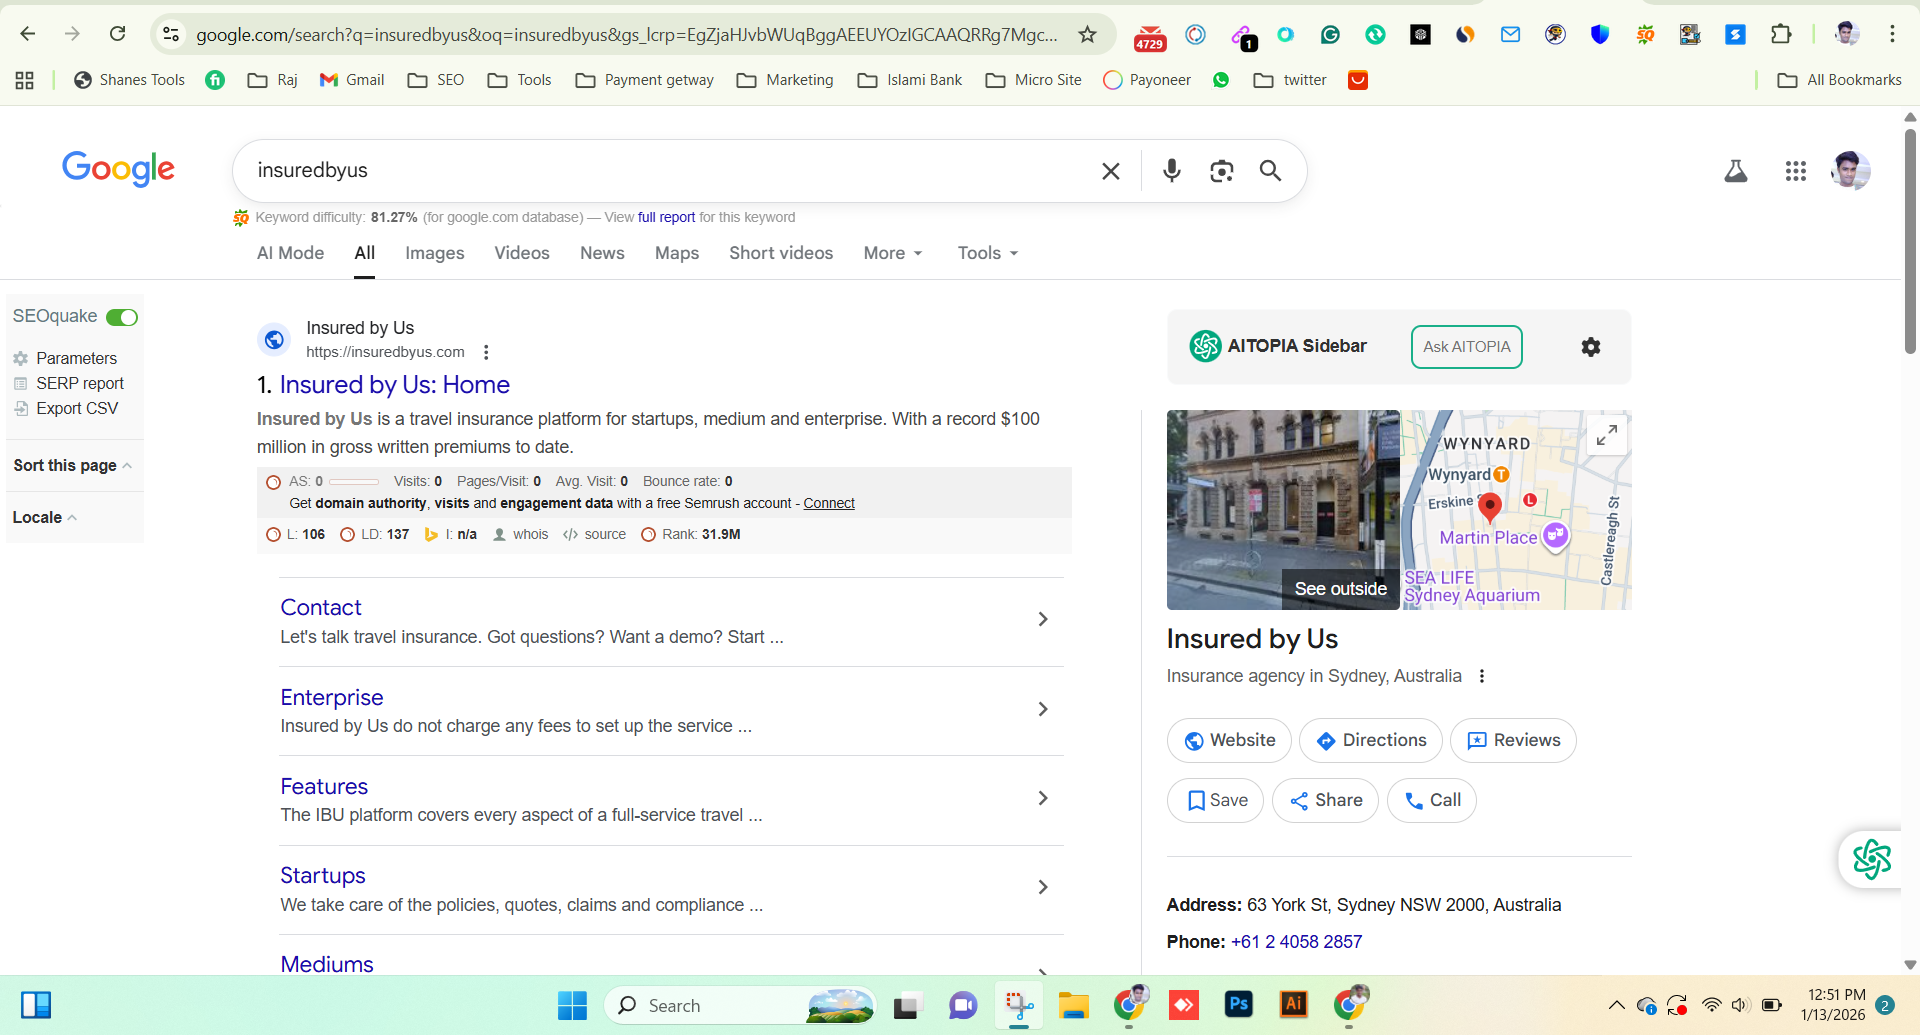
Task: Open the Chrome extensions puzzle icon
Action: [1780, 34]
